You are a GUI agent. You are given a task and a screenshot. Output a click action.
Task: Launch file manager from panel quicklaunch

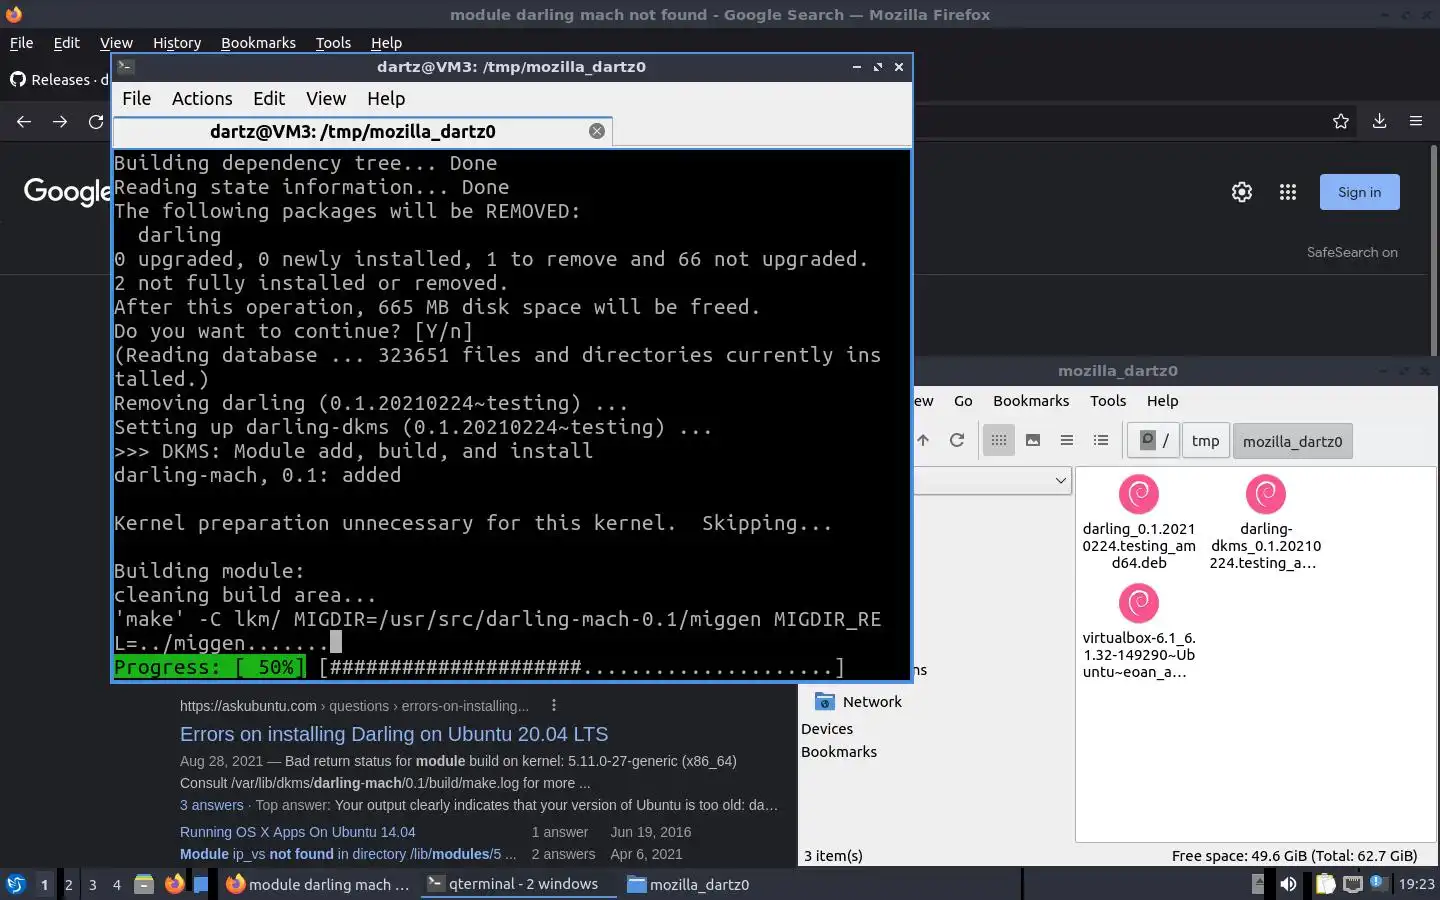click(144, 884)
